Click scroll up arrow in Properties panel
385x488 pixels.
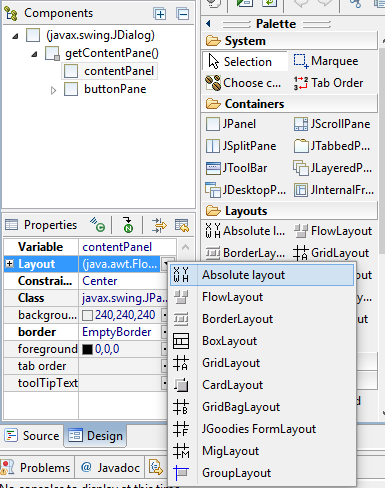(186, 247)
